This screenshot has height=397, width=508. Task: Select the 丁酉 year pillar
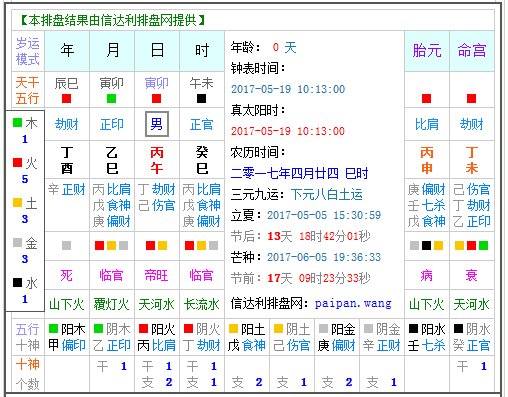67,160
